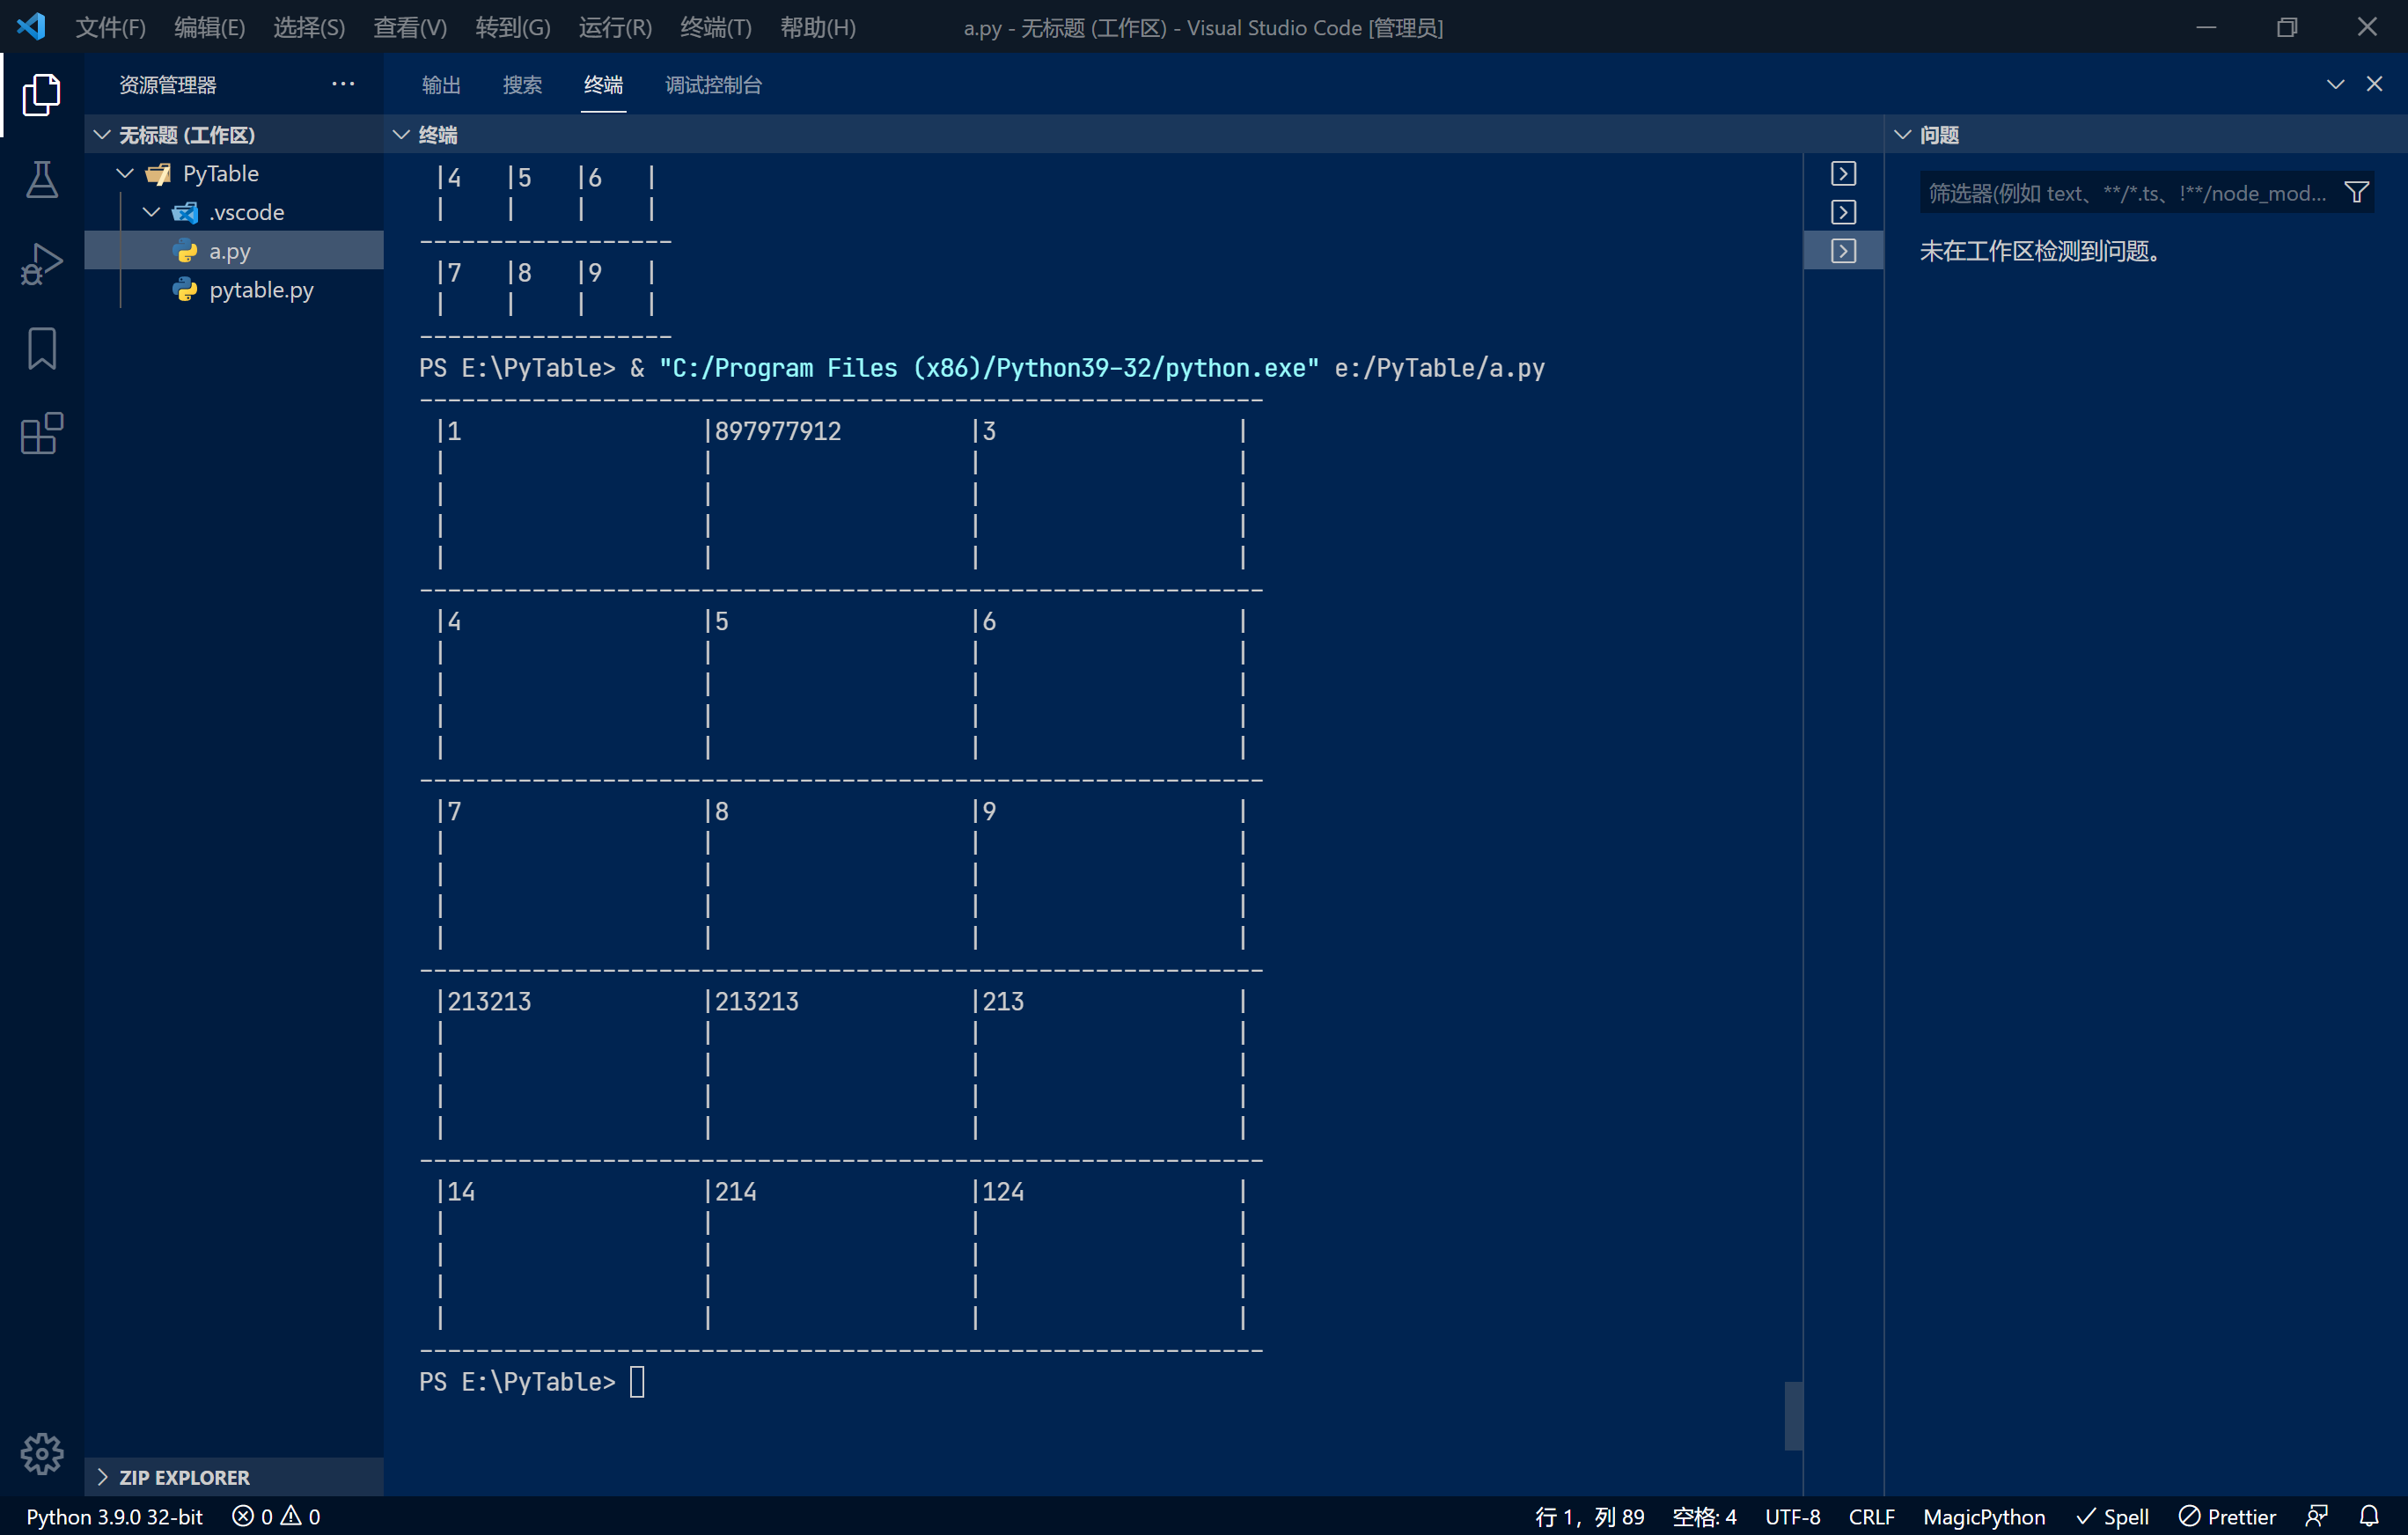Click 行 1, 列 89 cursor position

coord(1589,1516)
